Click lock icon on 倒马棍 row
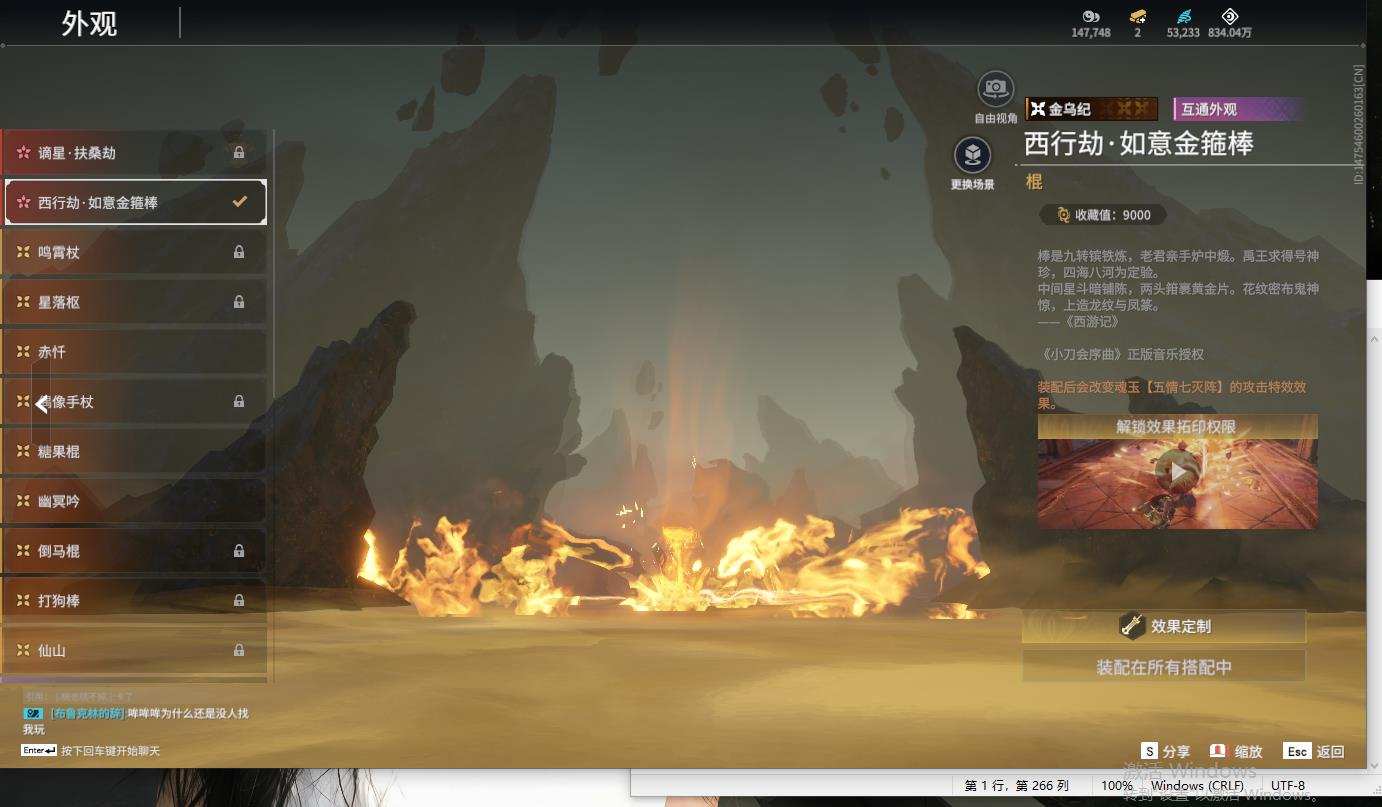The height and width of the screenshot is (807, 1382). tap(239, 551)
